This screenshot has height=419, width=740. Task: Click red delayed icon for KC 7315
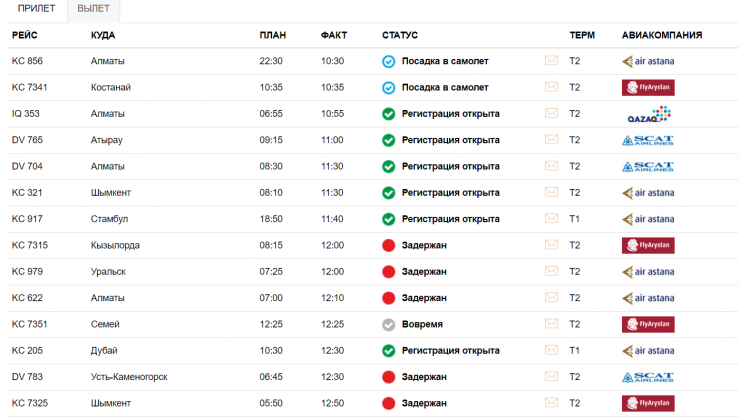(x=389, y=245)
